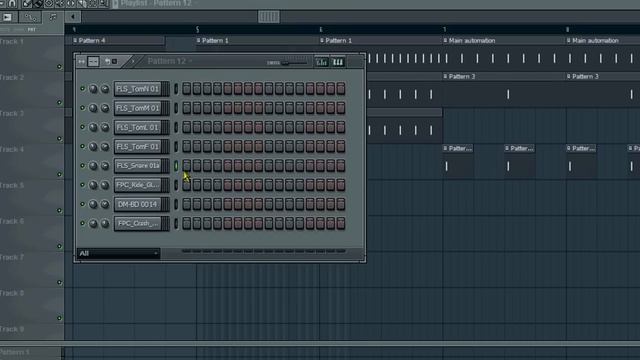Image resolution: width=640 pixels, height=360 pixels.
Task: Click the music note icon on the playlist toolbar
Action: click(53, 17)
